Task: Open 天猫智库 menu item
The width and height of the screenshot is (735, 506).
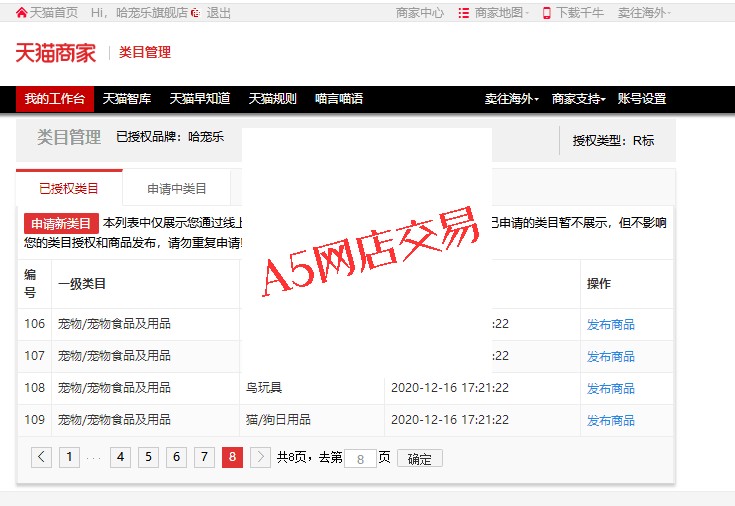Action: 127,99
